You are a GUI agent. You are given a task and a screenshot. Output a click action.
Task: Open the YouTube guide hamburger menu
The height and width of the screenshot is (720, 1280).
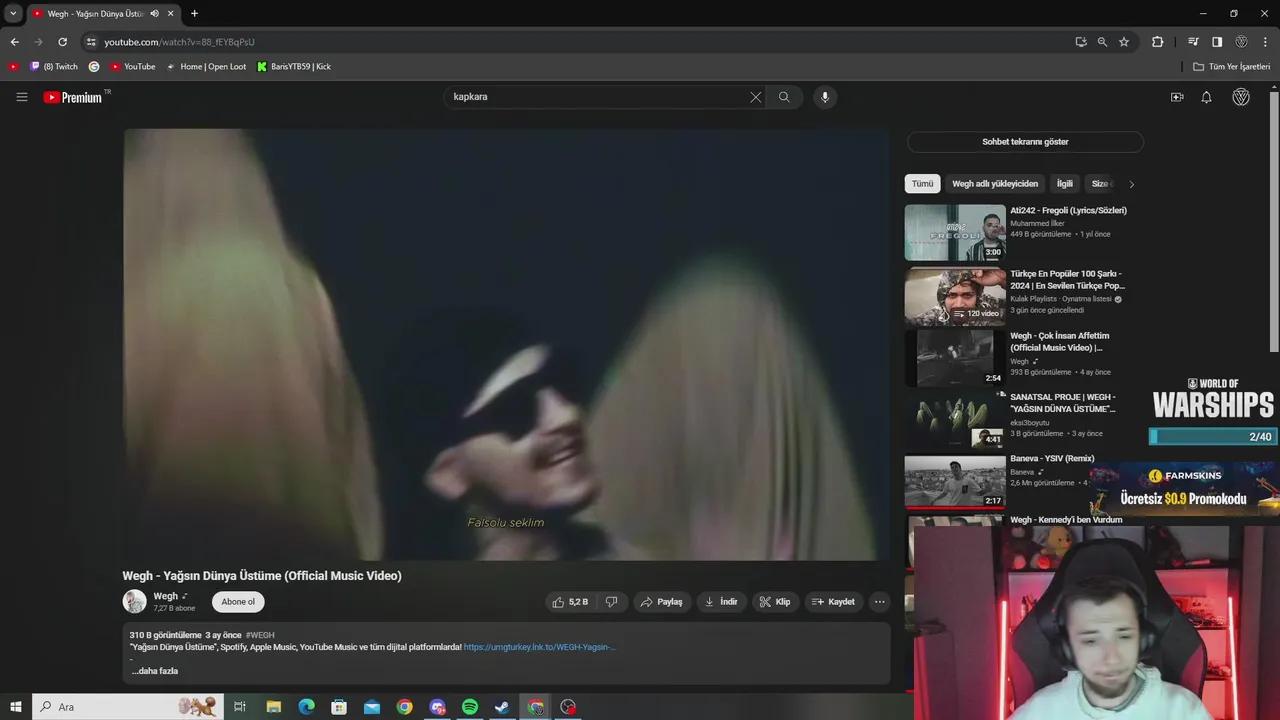coord(21,97)
